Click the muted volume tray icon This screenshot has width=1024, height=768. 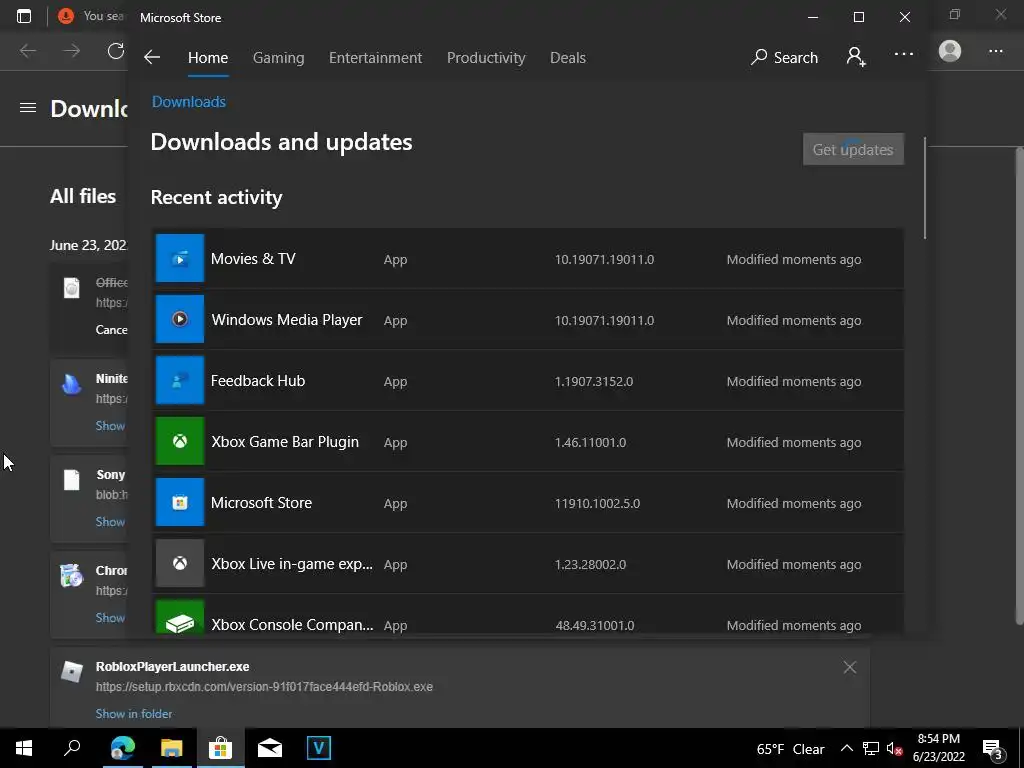tap(895, 748)
